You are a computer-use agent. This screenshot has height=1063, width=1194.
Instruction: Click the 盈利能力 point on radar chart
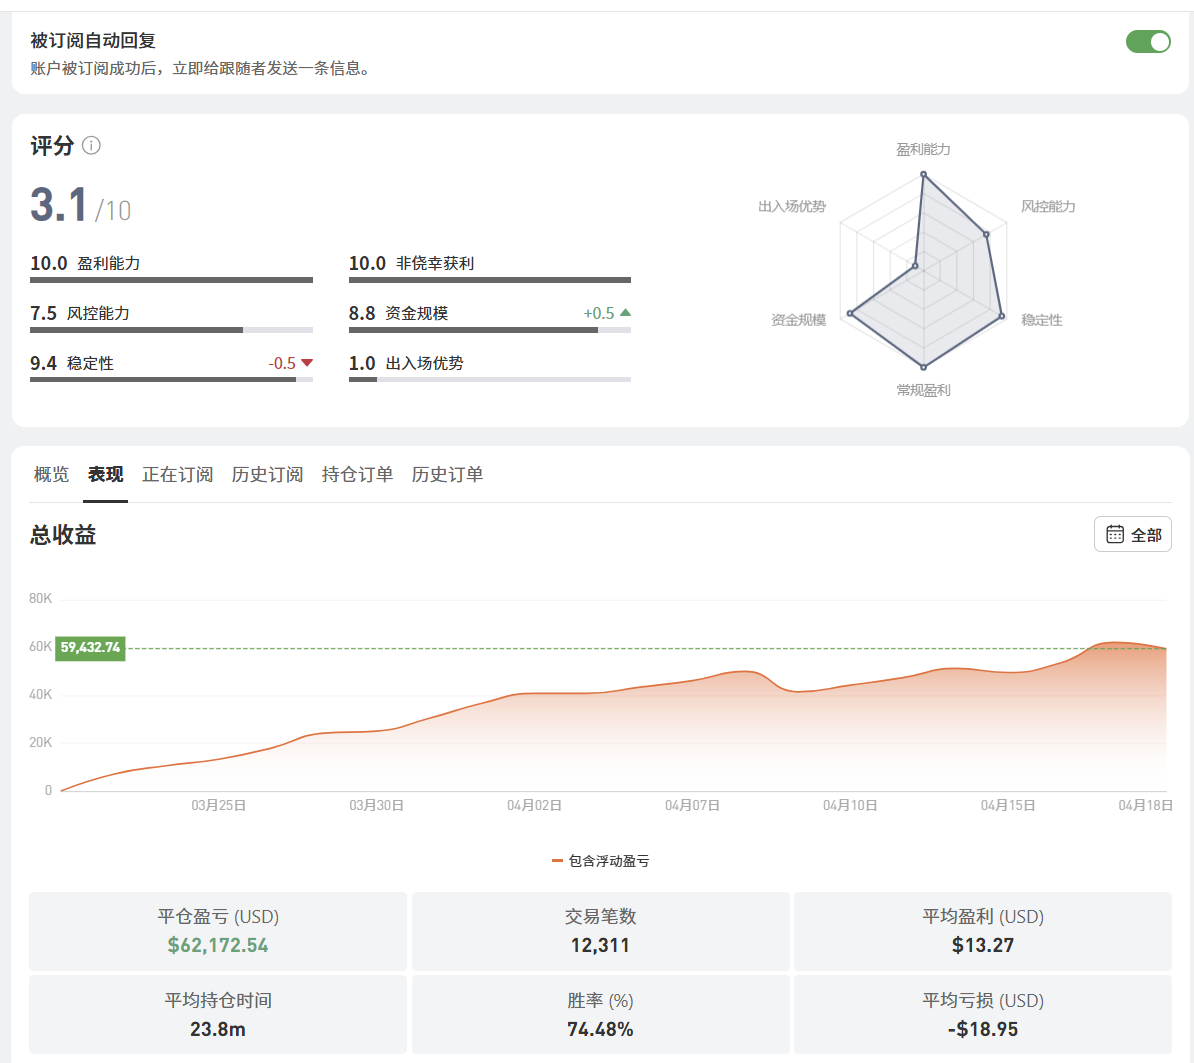click(x=924, y=175)
